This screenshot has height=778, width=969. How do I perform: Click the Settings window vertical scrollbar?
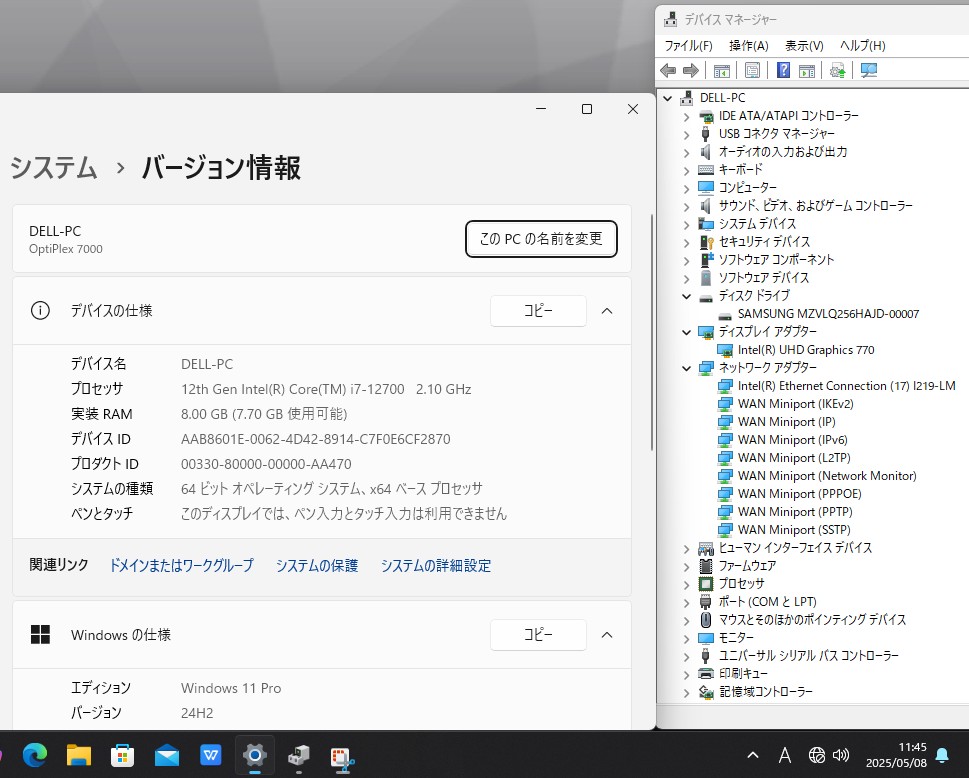[651, 332]
